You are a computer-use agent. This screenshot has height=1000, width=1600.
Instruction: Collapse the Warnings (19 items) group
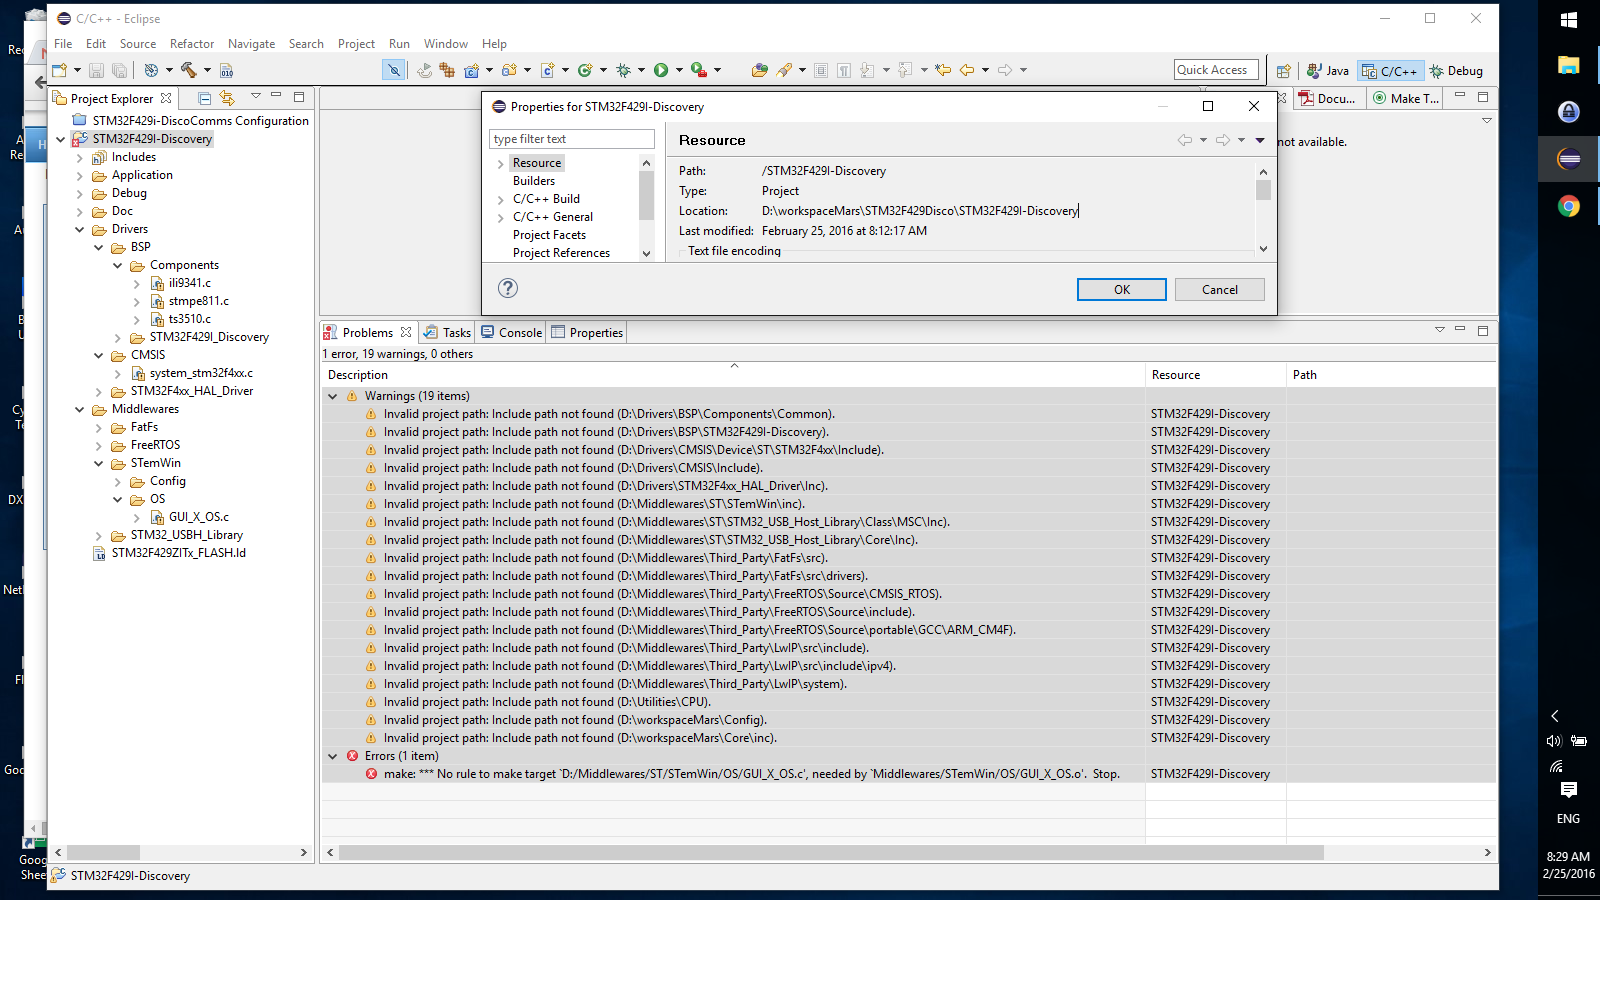tap(333, 396)
